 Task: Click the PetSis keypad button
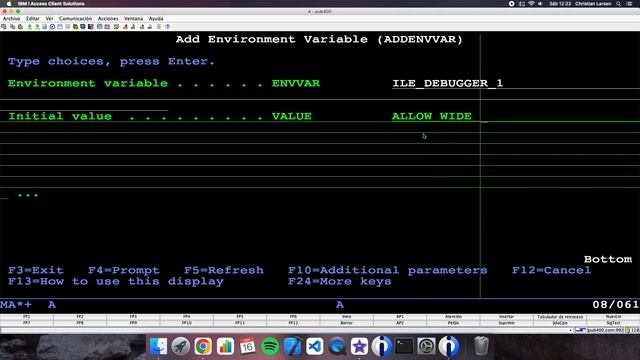(453, 323)
